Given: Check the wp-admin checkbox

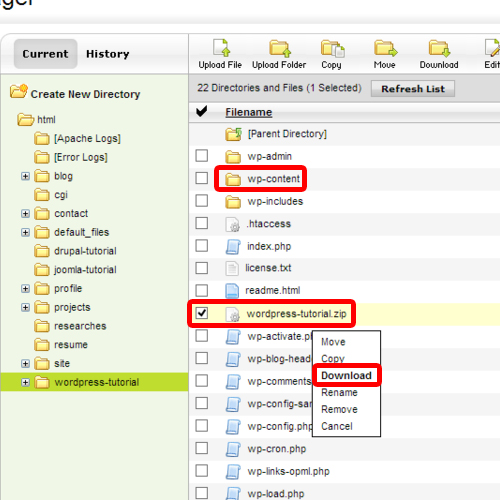Looking at the screenshot, I should pyautogui.click(x=202, y=156).
